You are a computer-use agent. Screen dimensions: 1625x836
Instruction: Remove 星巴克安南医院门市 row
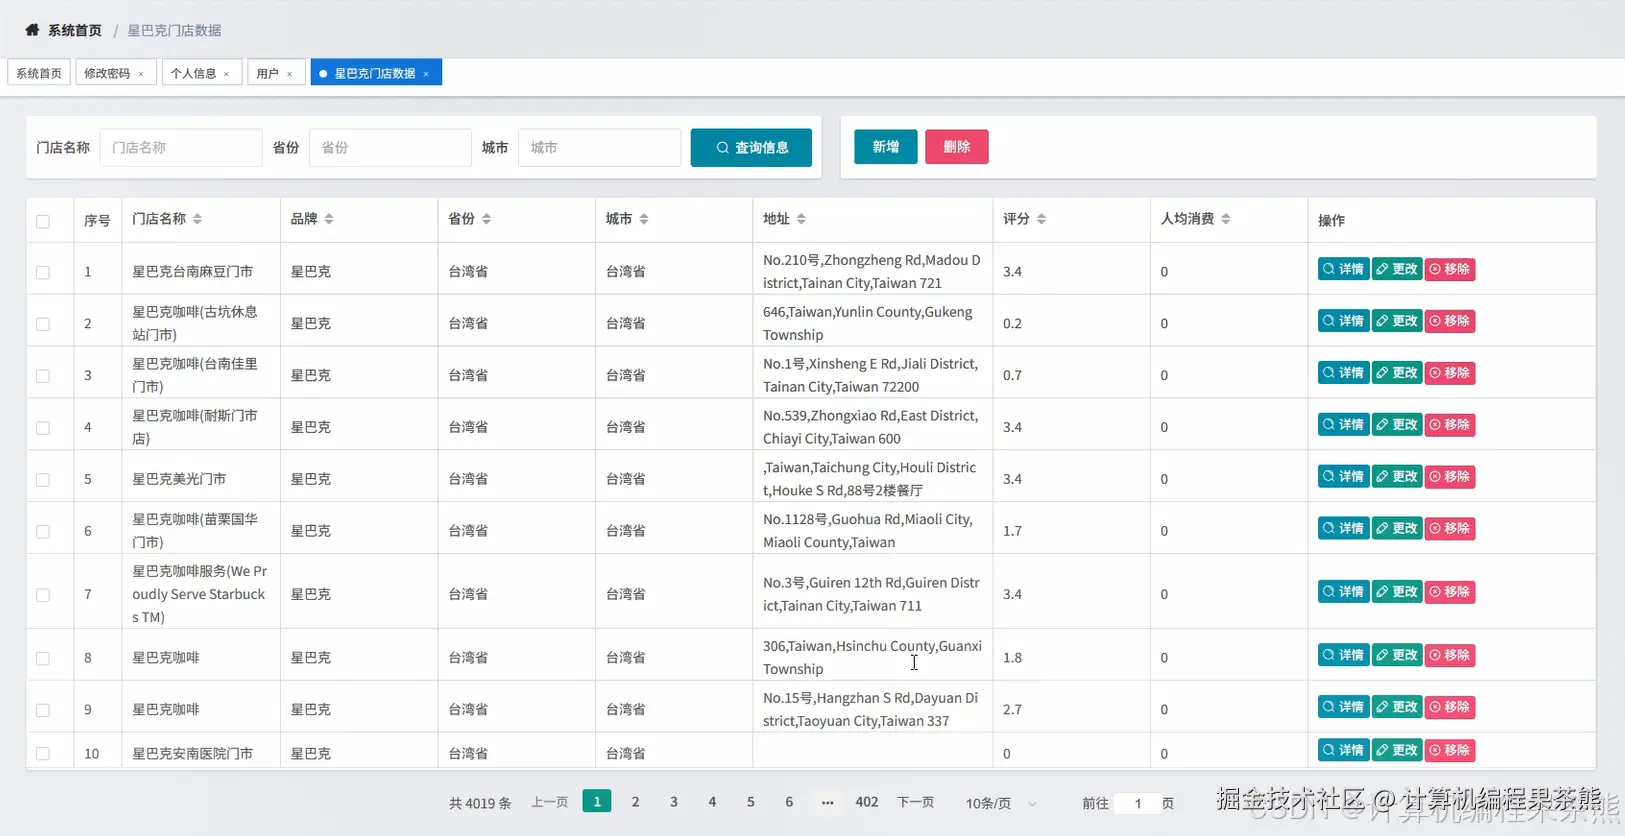point(1450,750)
